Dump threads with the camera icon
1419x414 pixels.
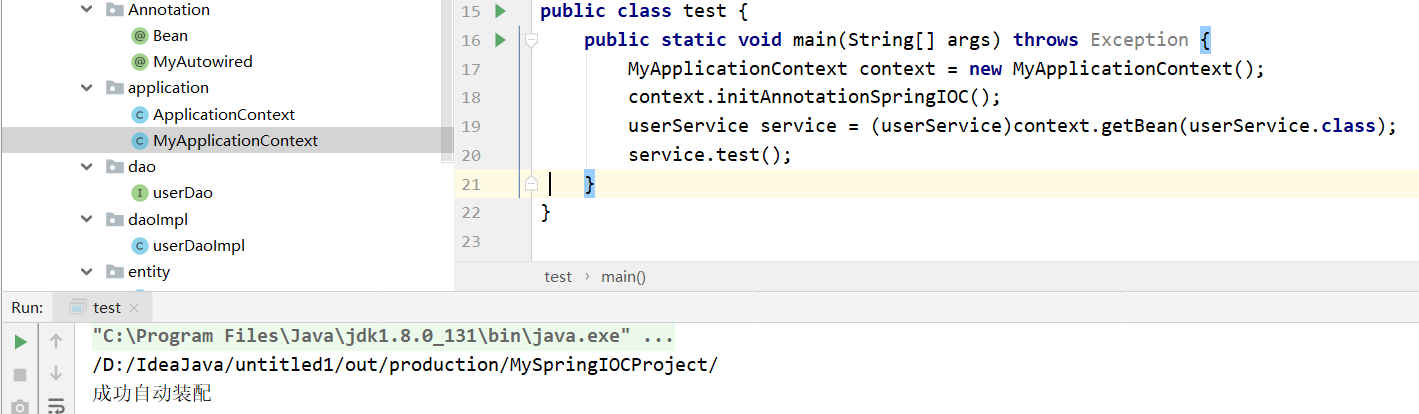pos(20,406)
